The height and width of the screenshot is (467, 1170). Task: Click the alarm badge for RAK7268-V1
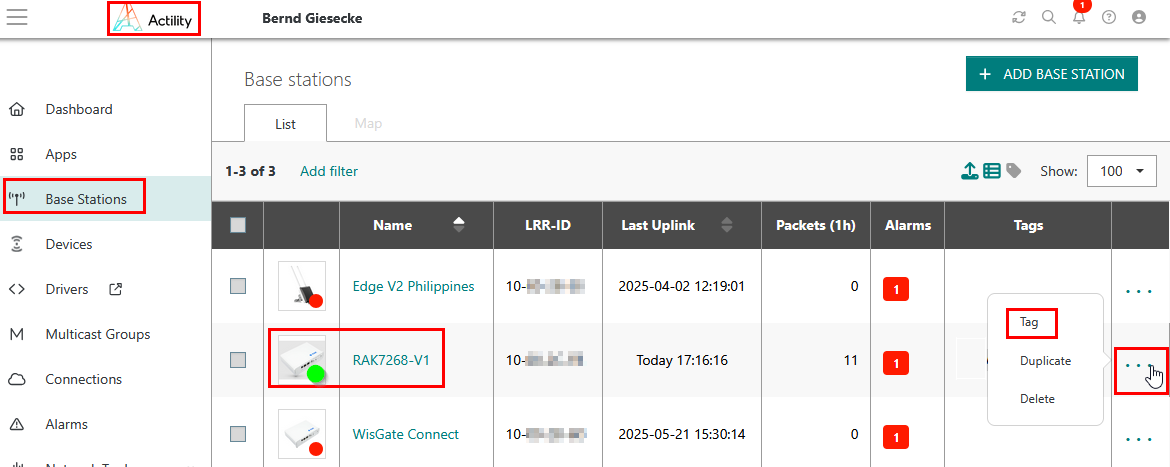coord(895,363)
